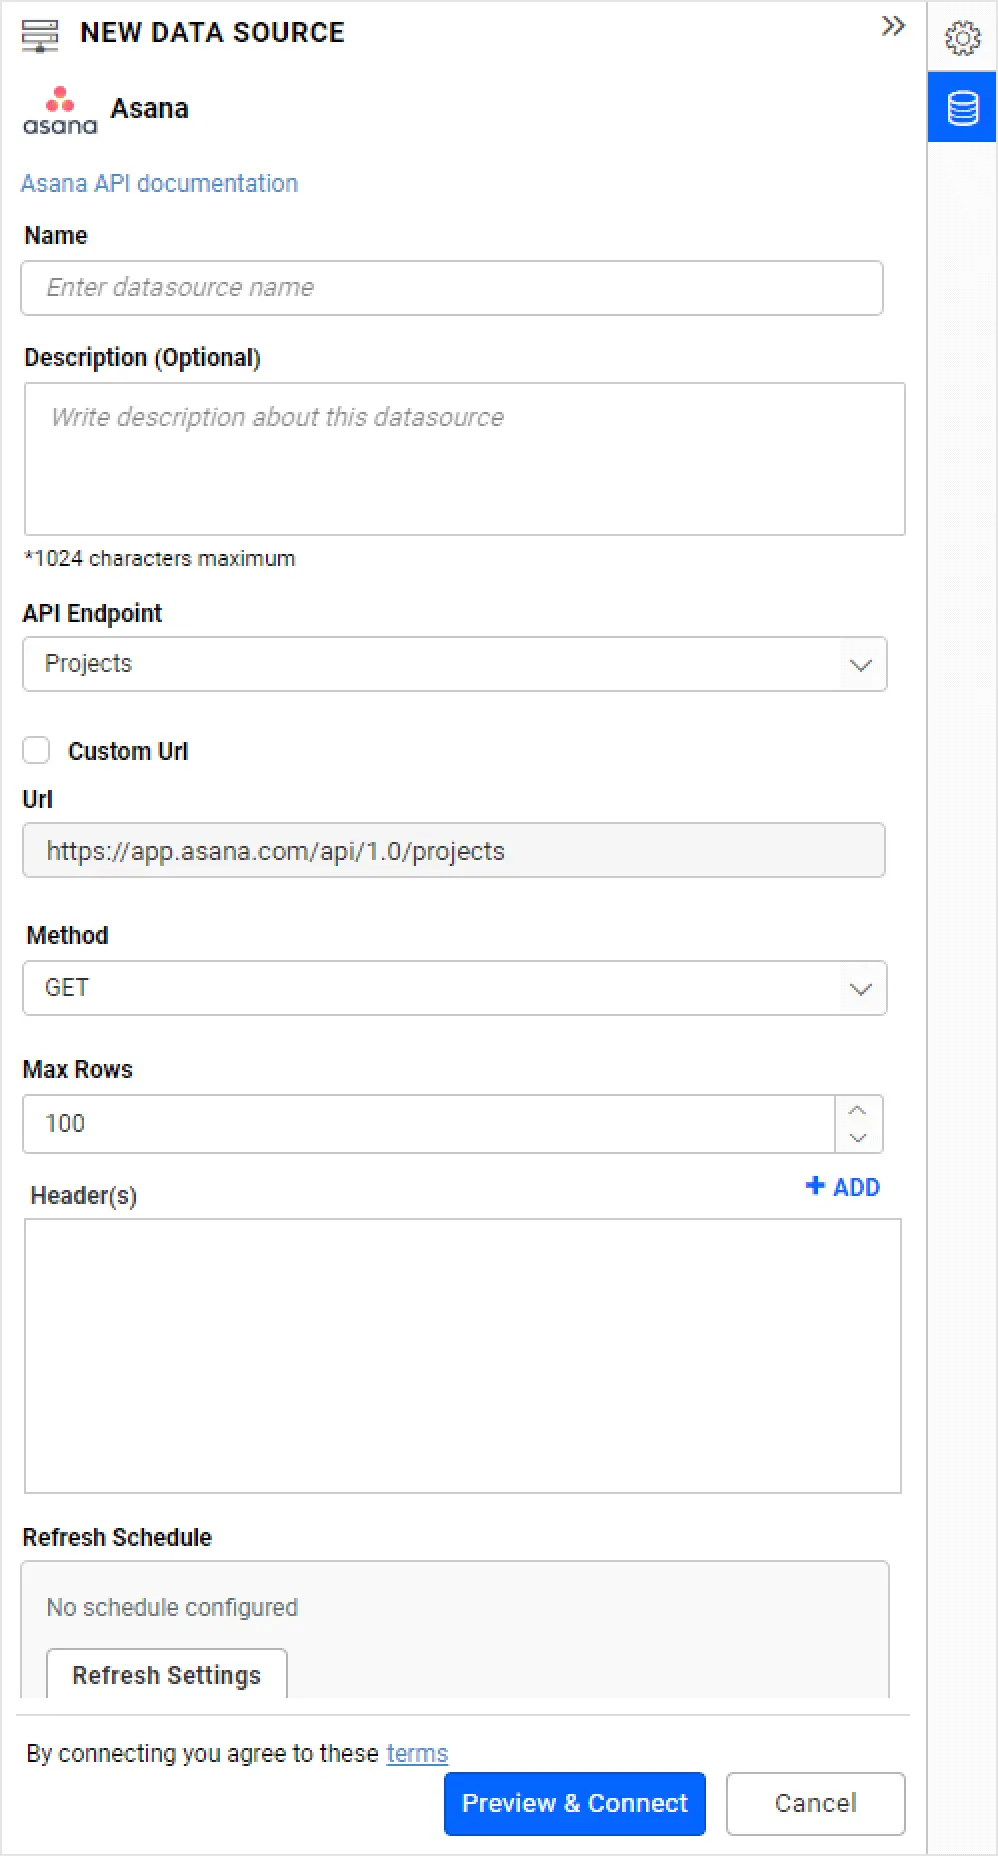Open Refresh Settings
Image resolution: width=998 pixels, height=1856 pixels.
pos(167,1674)
